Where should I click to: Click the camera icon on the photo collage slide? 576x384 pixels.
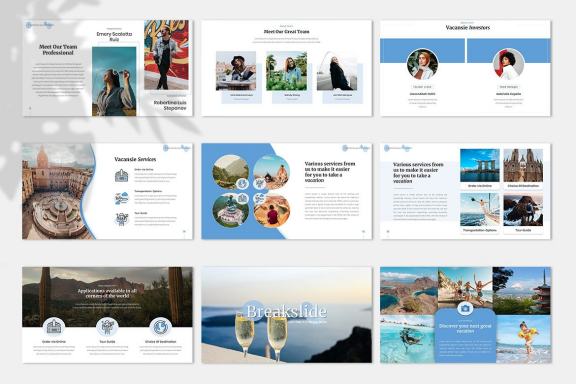[465, 308]
